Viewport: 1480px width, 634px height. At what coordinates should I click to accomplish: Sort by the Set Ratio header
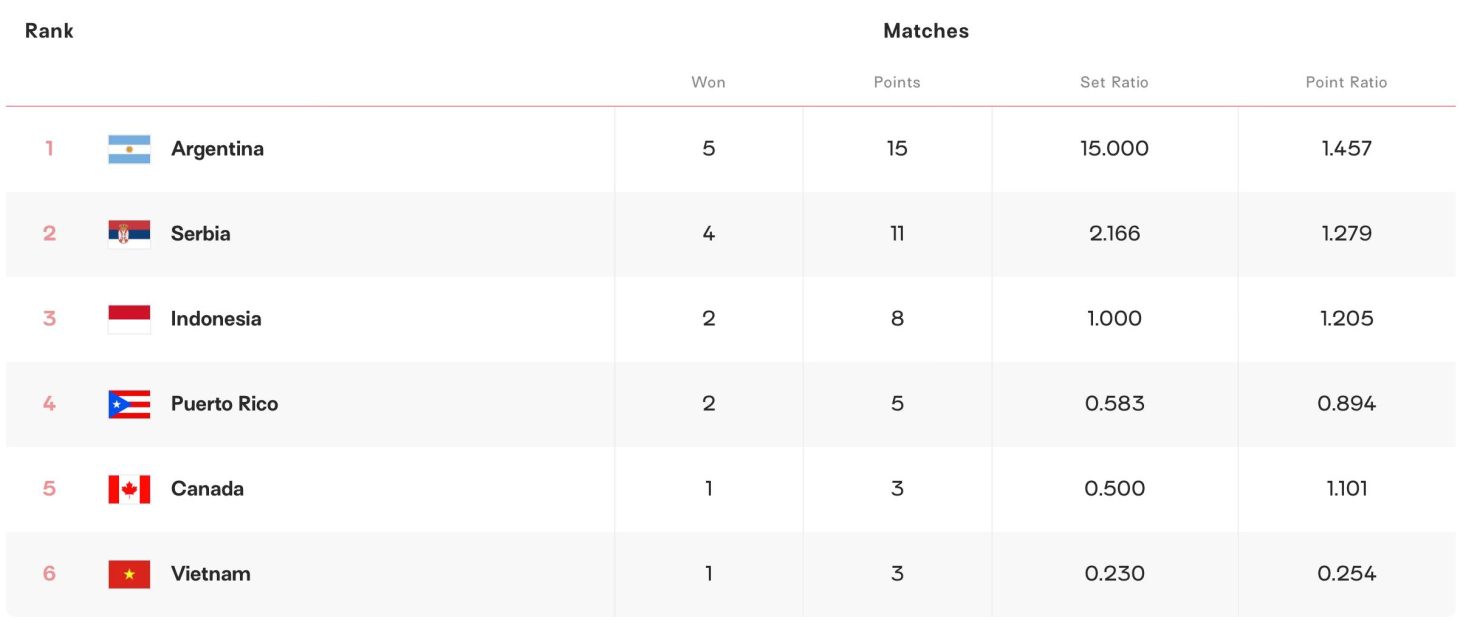(1114, 82)
